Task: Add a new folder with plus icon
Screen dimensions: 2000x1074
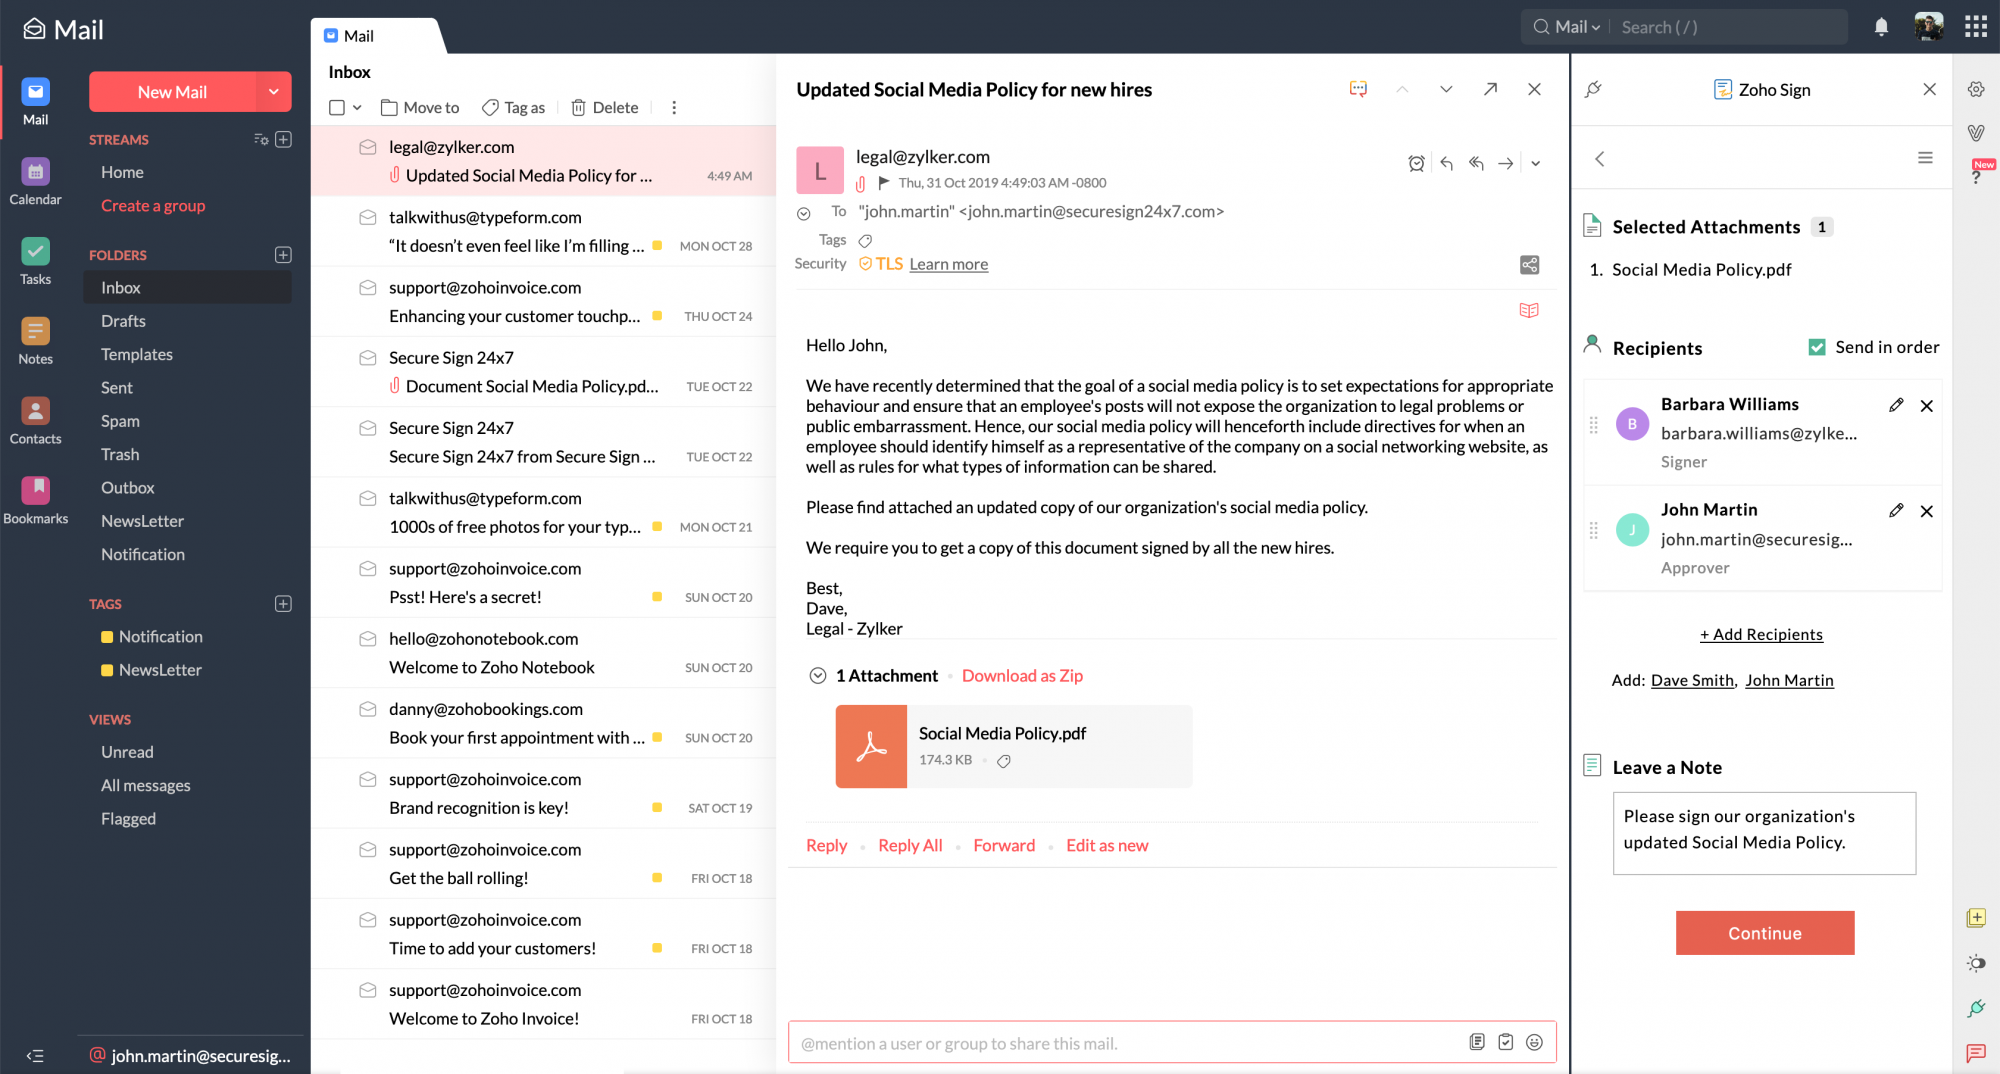Action: tap(283, 255)
